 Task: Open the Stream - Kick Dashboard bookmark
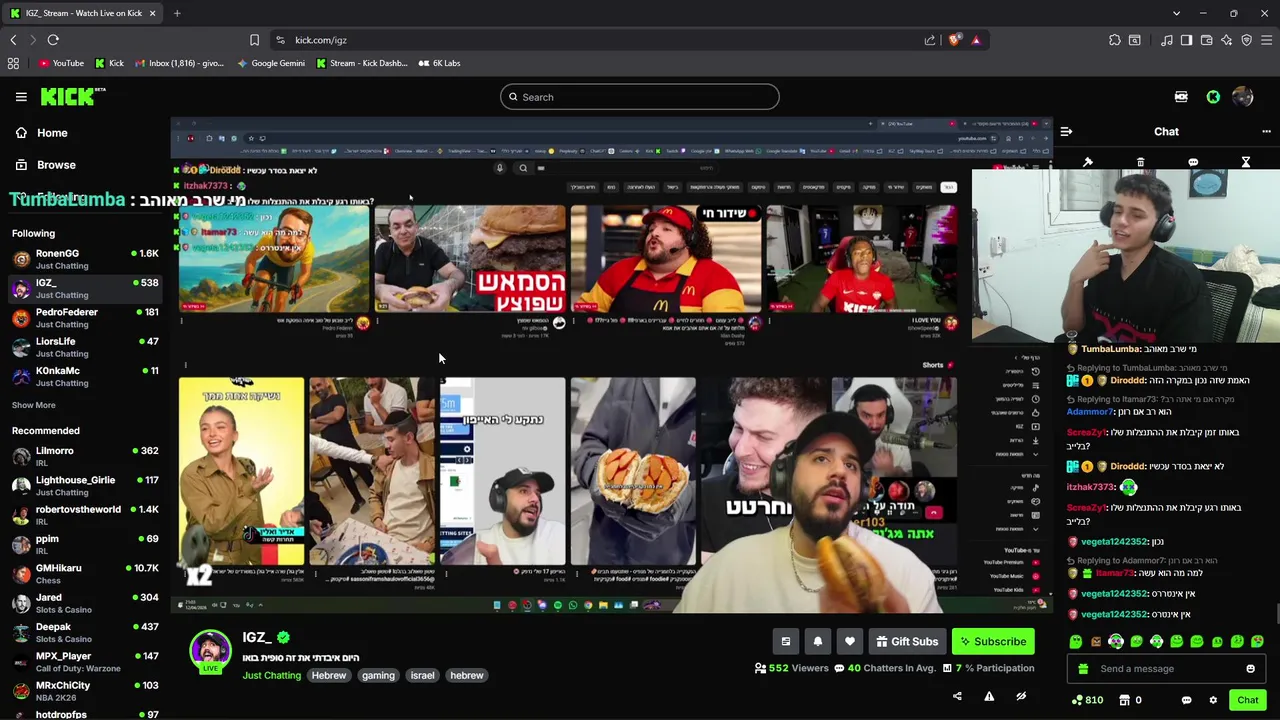362,63
